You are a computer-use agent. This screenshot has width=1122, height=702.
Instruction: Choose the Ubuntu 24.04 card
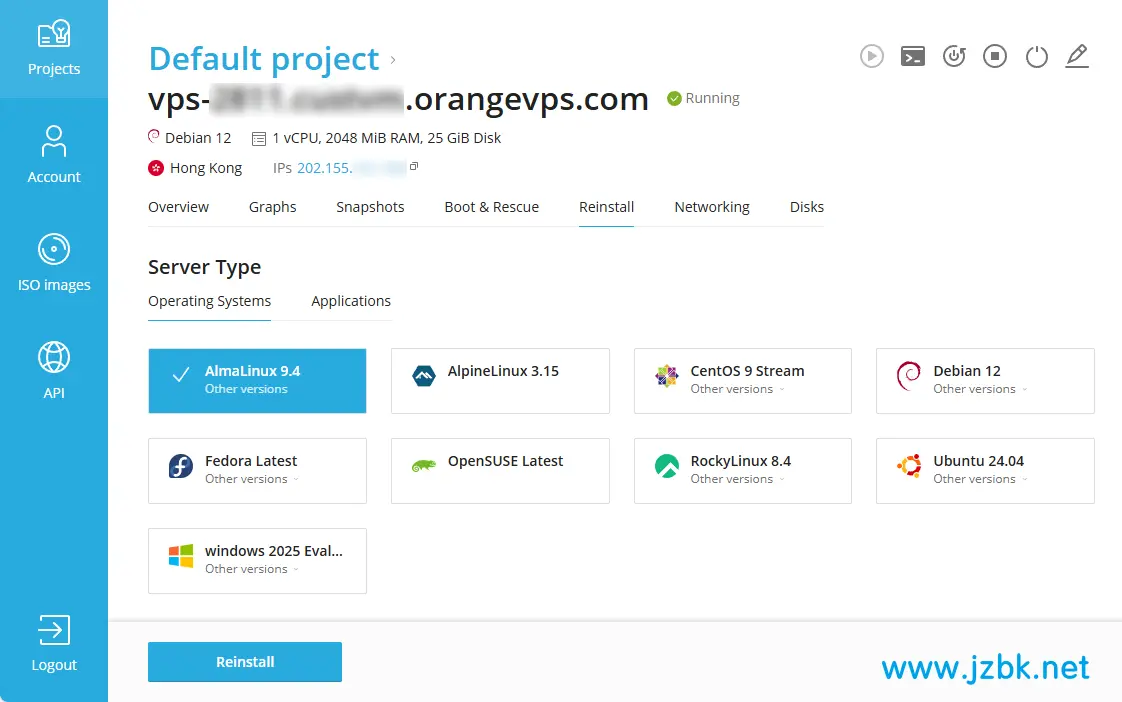985,471
